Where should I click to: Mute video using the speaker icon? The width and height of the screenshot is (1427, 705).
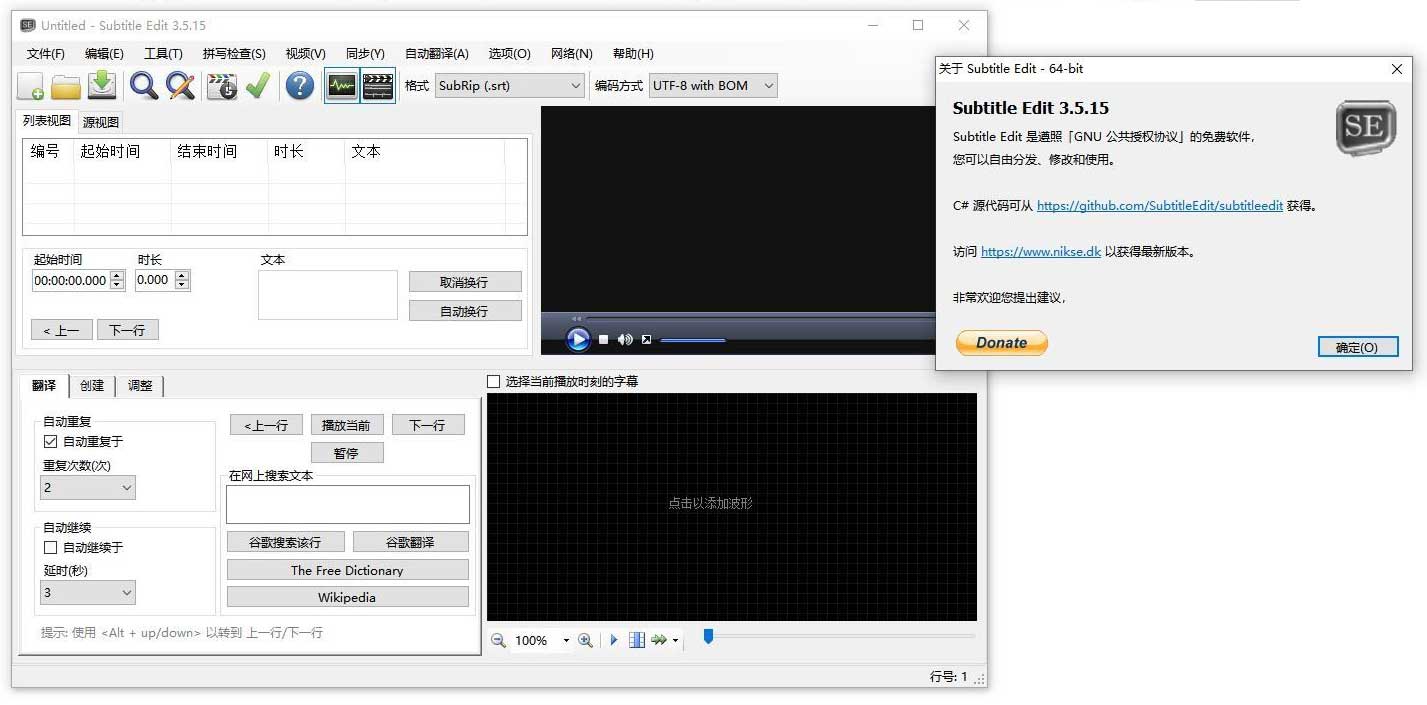point(625,340)
